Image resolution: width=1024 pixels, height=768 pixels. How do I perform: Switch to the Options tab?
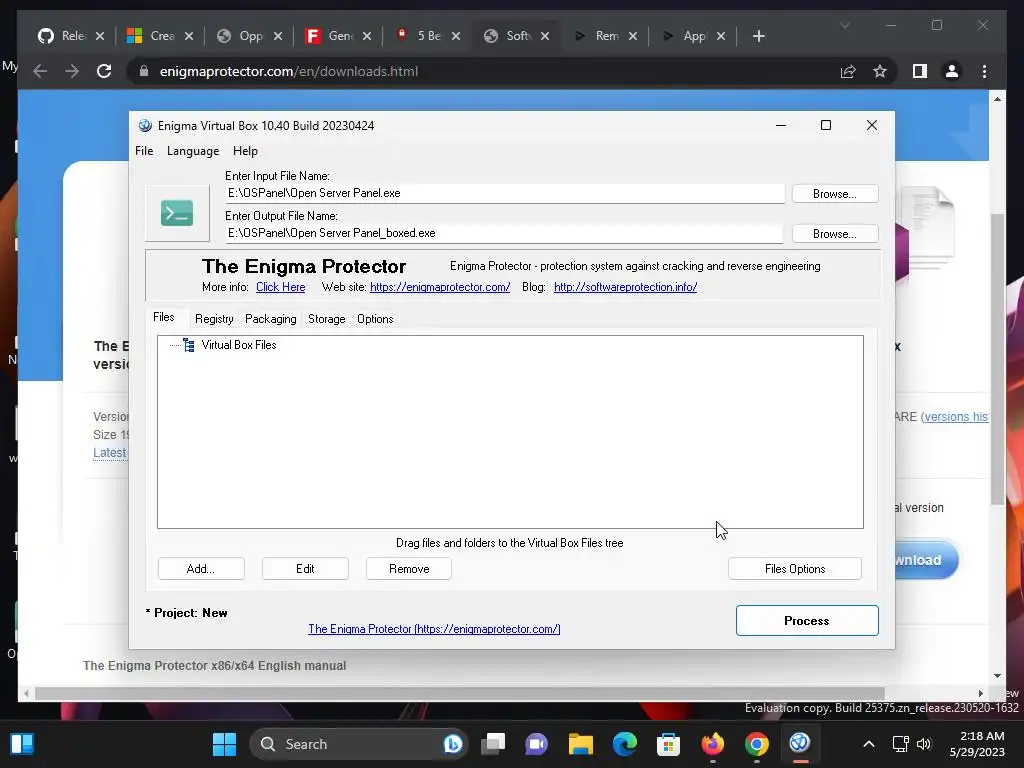click(375, 319)
